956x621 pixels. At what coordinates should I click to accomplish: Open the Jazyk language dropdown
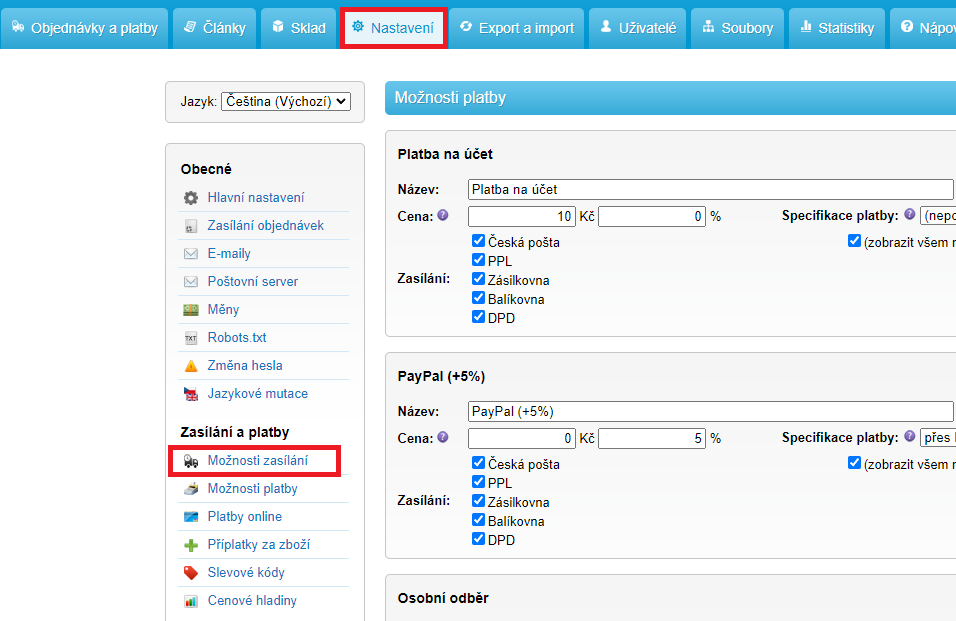285,101
